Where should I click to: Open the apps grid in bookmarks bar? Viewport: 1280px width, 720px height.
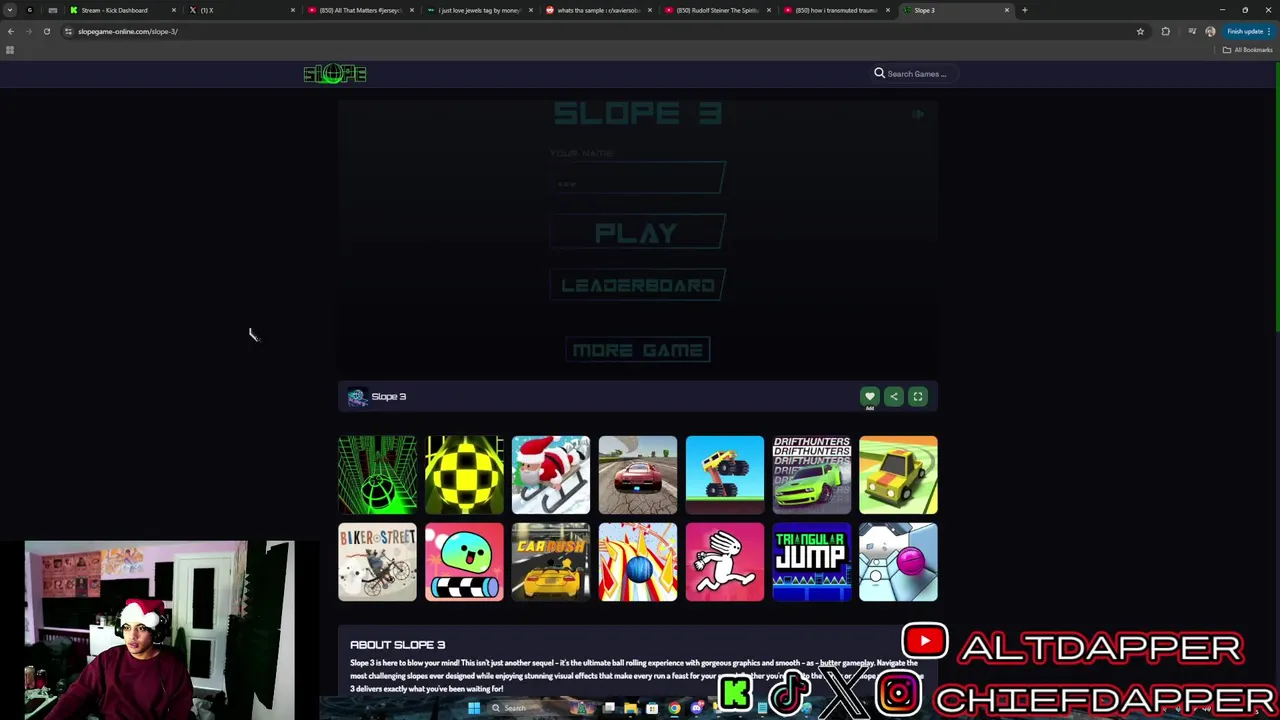[10, 50]
